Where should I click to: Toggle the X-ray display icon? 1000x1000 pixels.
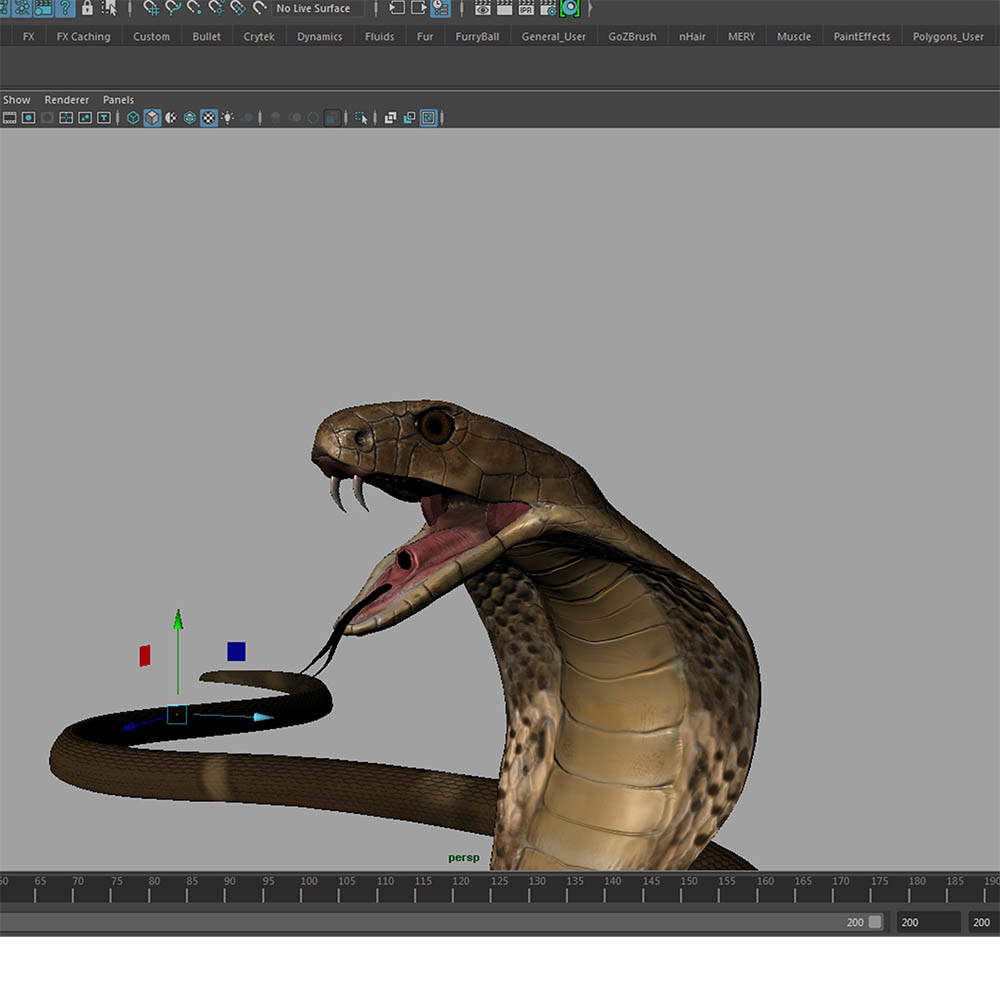click(390, 117)
